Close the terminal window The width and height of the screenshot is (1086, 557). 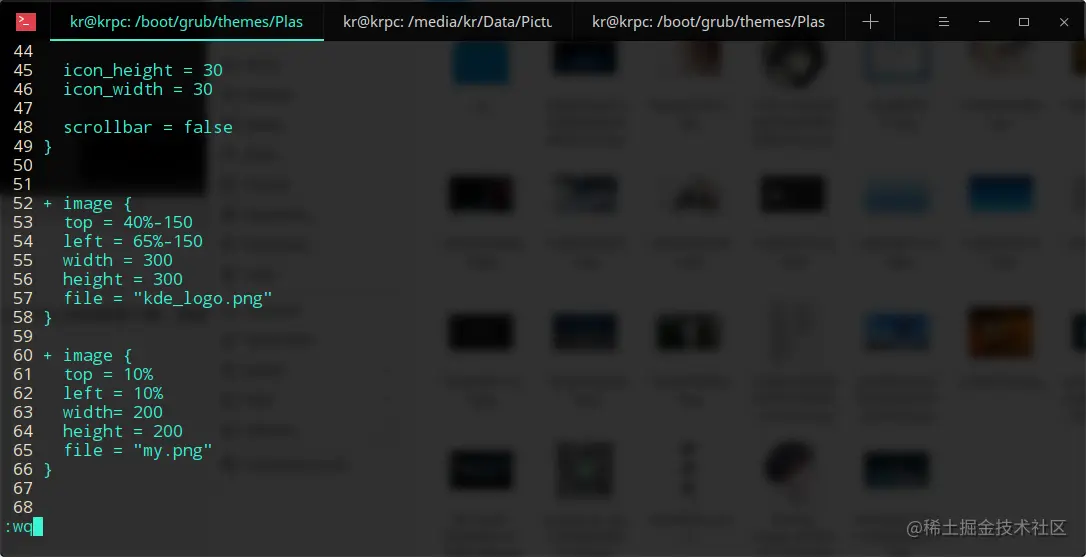[1065, 22]
